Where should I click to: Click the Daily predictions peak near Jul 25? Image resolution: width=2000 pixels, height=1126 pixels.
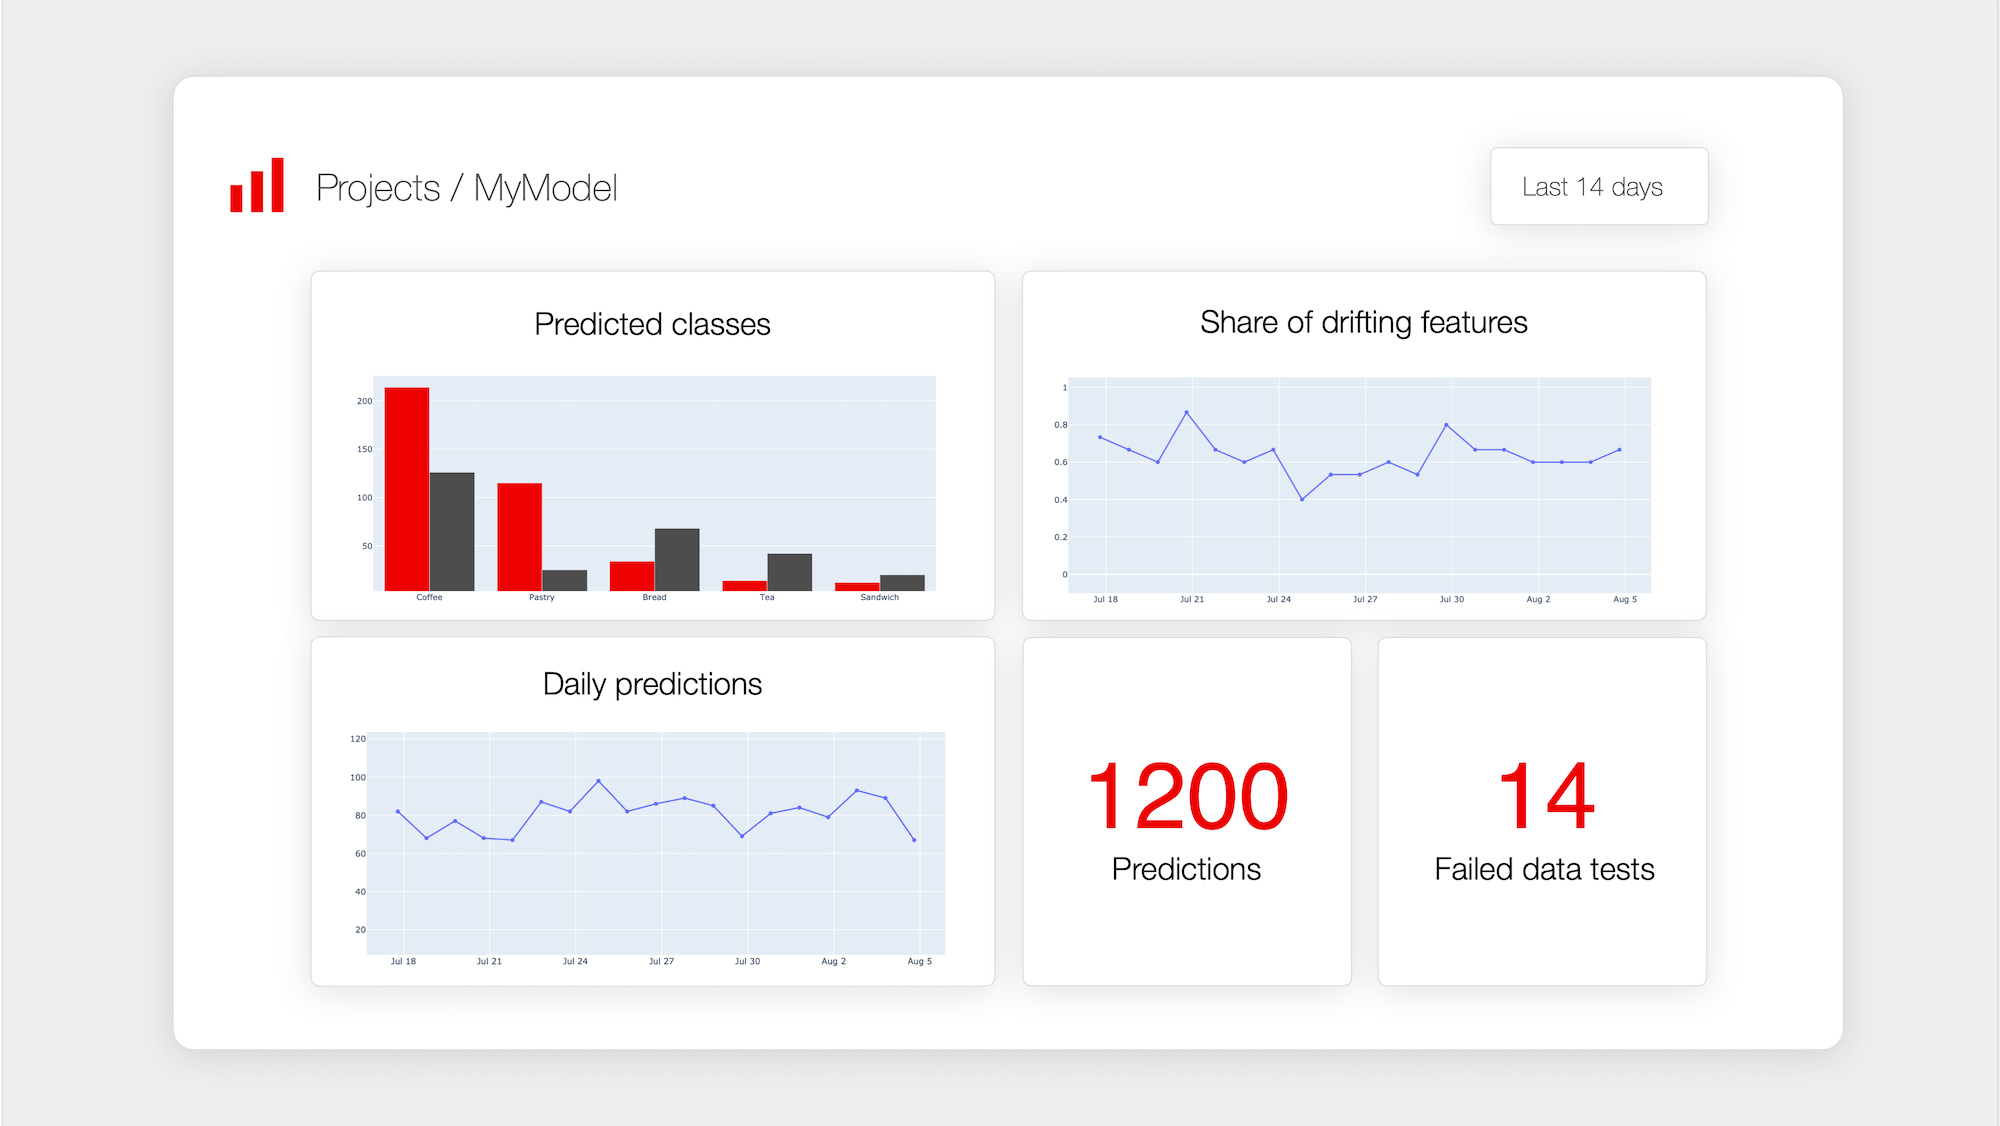coord(598,781)
